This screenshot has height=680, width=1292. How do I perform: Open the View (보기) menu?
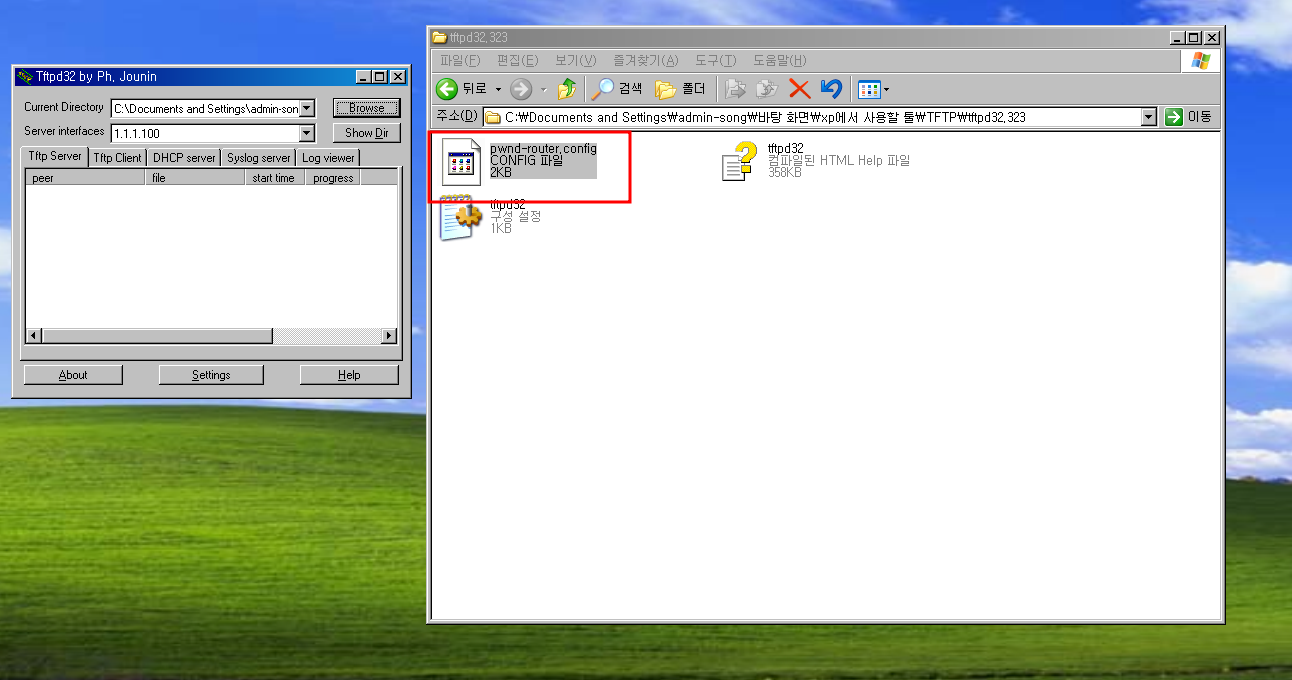tap(575, 61)
